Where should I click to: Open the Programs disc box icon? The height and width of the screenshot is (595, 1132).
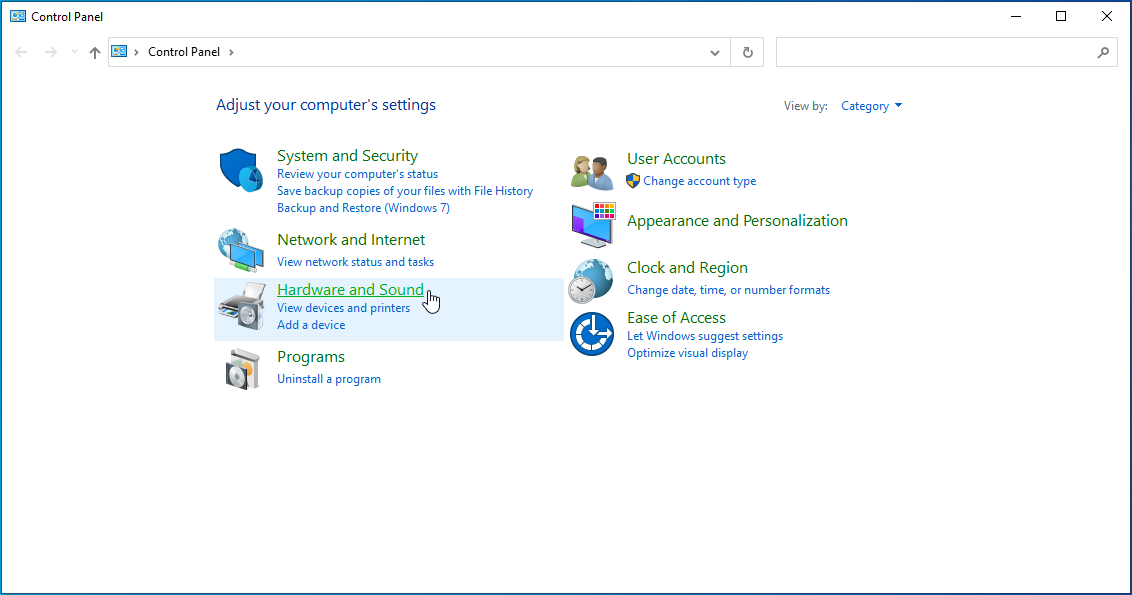coord(242,369)
